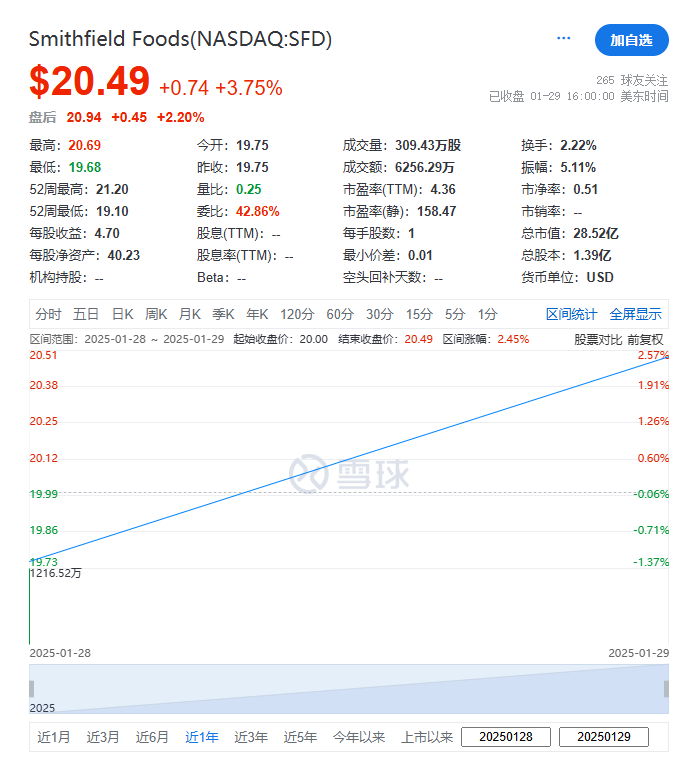The image size is (693, 760).
Task: Click the $20.49 current price
Action: tap(90, 81)
